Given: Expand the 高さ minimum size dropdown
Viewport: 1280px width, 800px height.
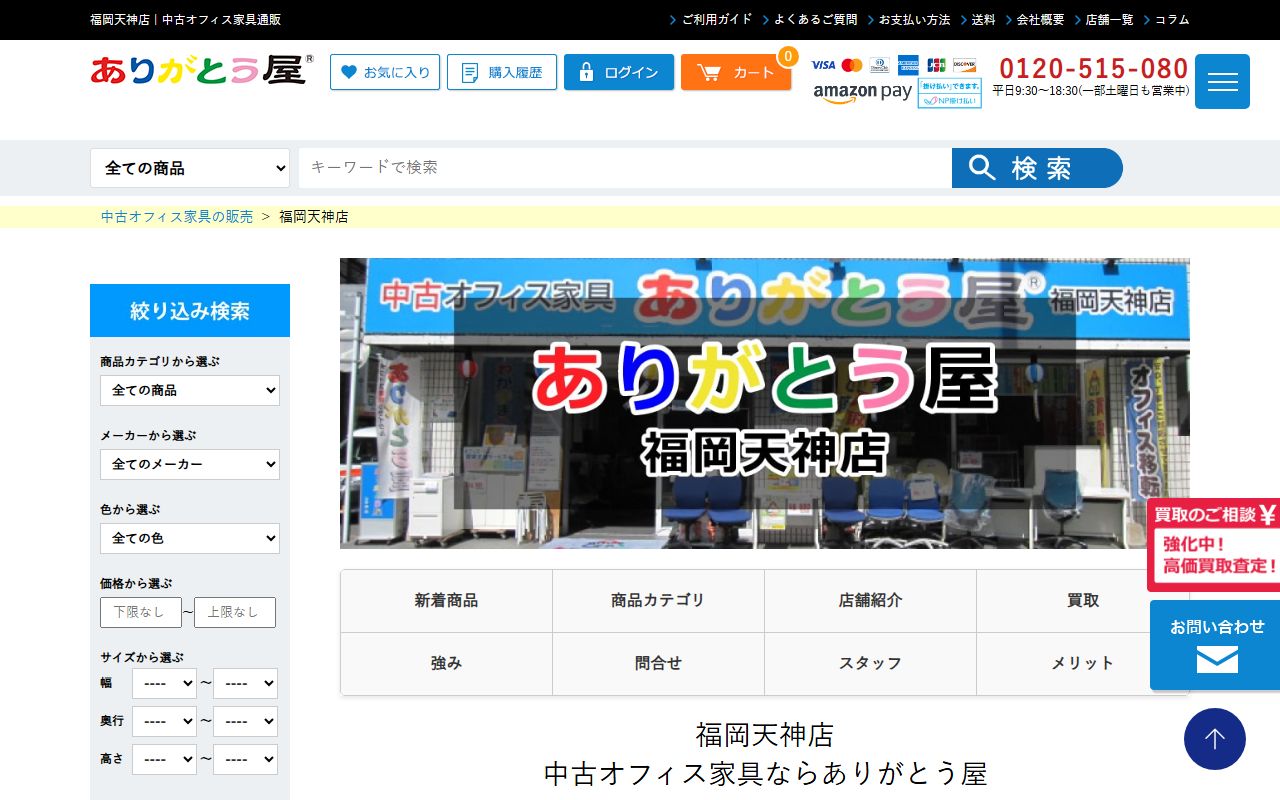Looking at the screenshot, I should click(164, 759).
